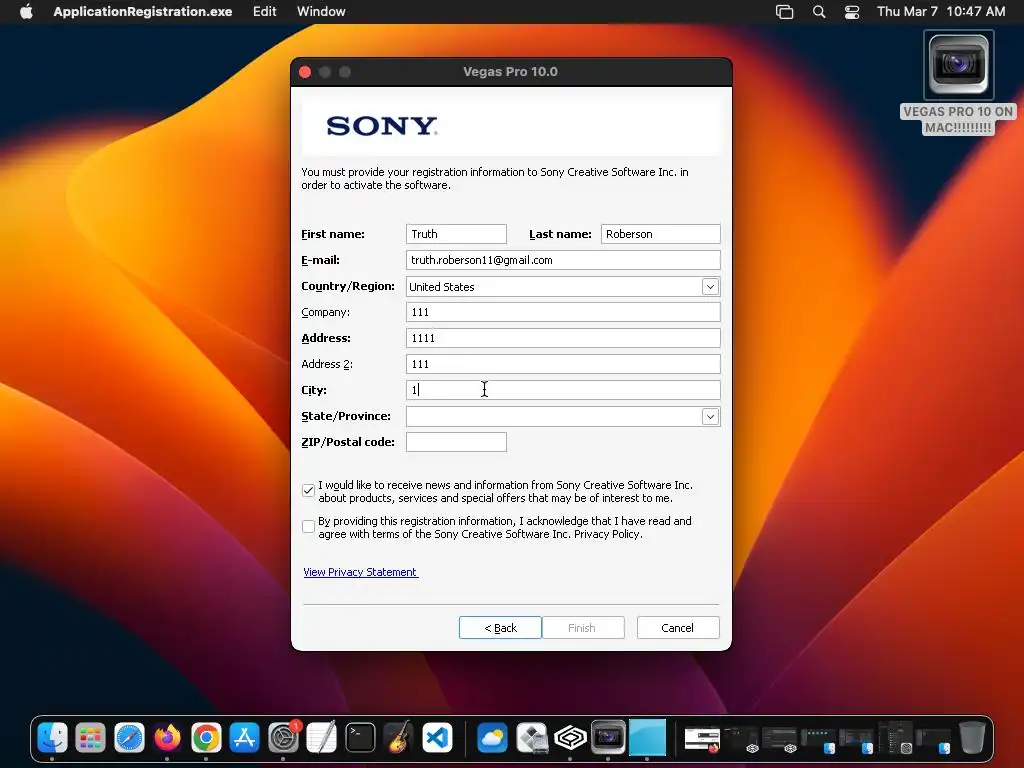Click into the City input field
This screenshot has width=1024, height=768.
563,390
